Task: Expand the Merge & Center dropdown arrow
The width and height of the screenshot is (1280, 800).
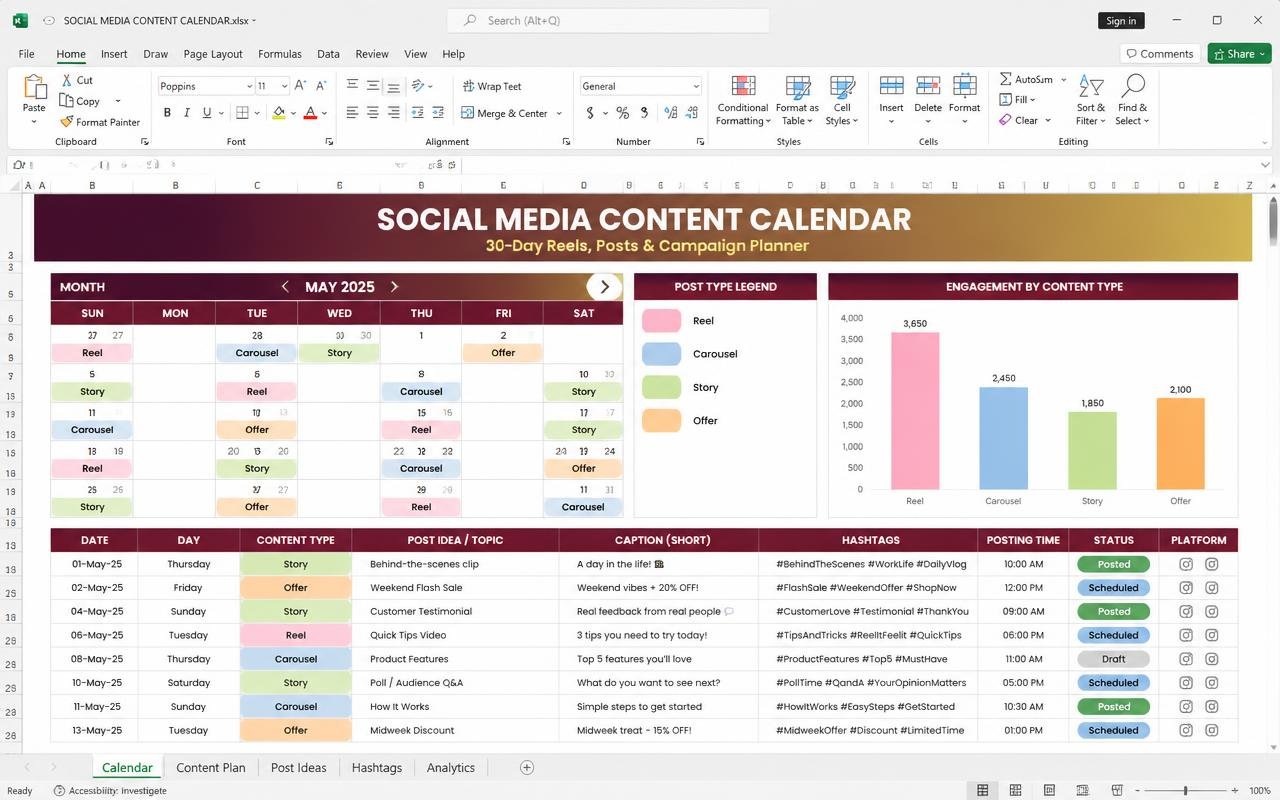Action: 559,113
